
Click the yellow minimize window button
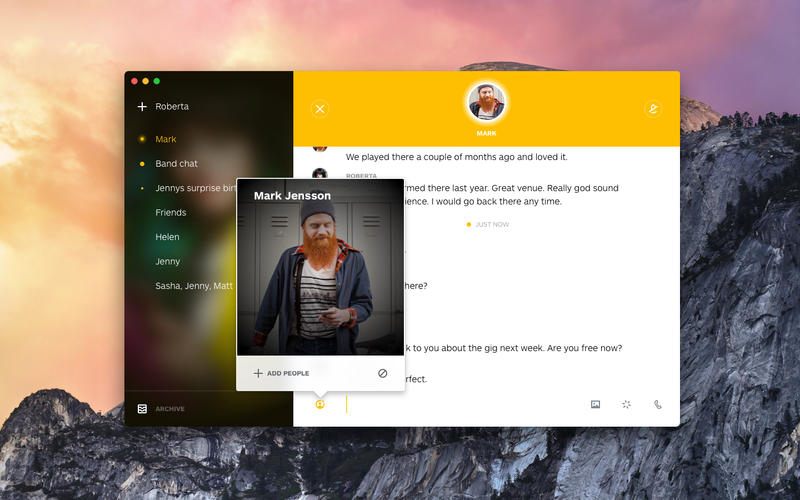pos(145,81)
